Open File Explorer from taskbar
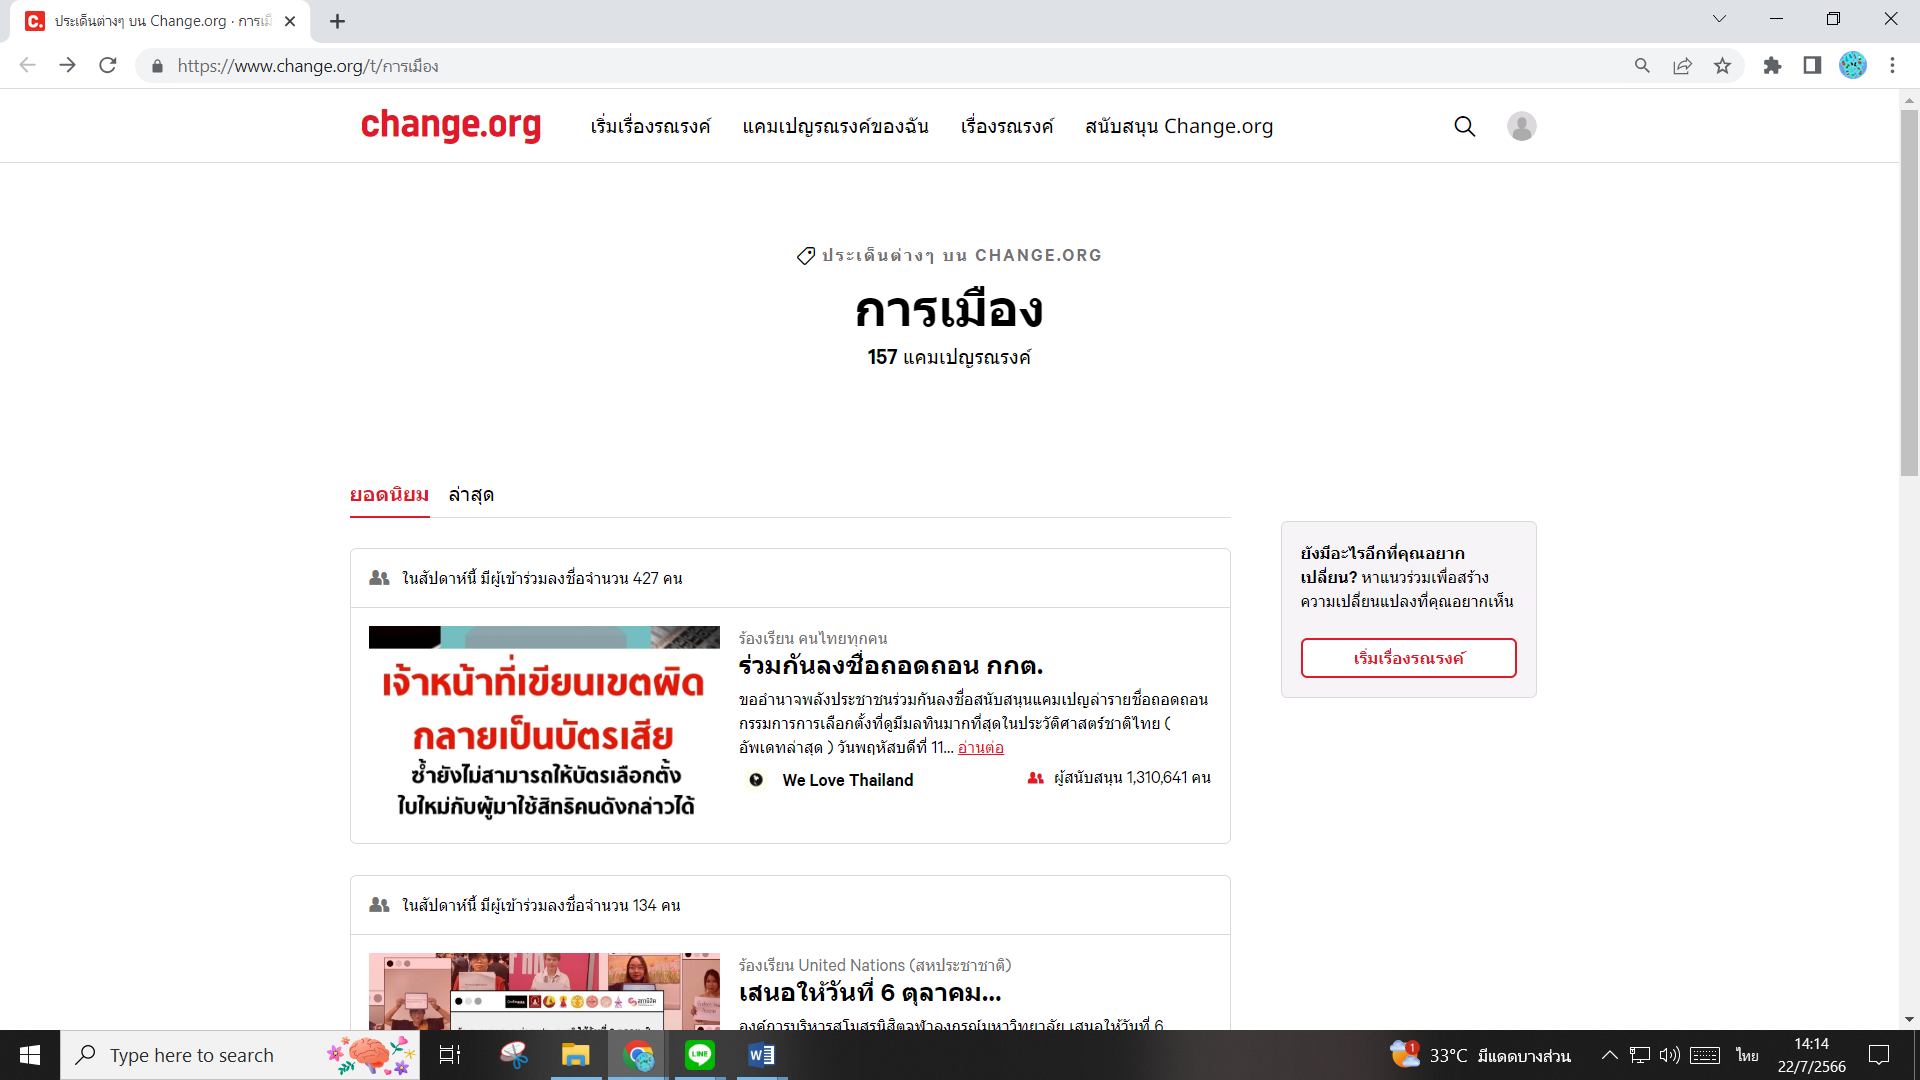Viewport: 1920px width, 1080px height. 575,1055
